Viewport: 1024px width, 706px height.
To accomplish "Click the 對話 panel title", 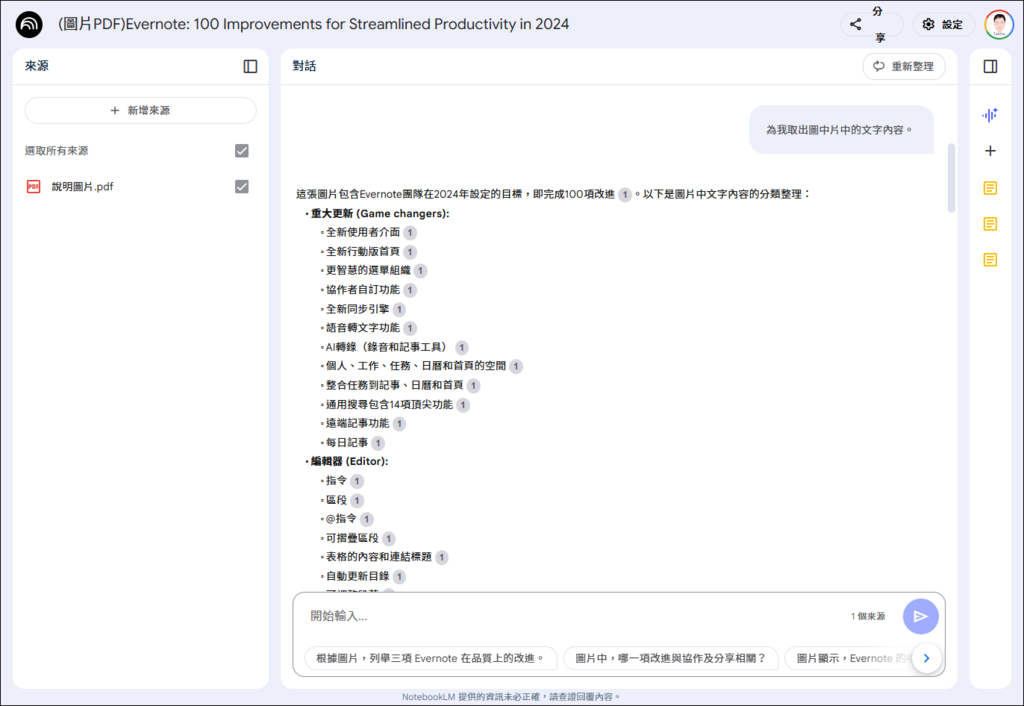I will [304, 66].
